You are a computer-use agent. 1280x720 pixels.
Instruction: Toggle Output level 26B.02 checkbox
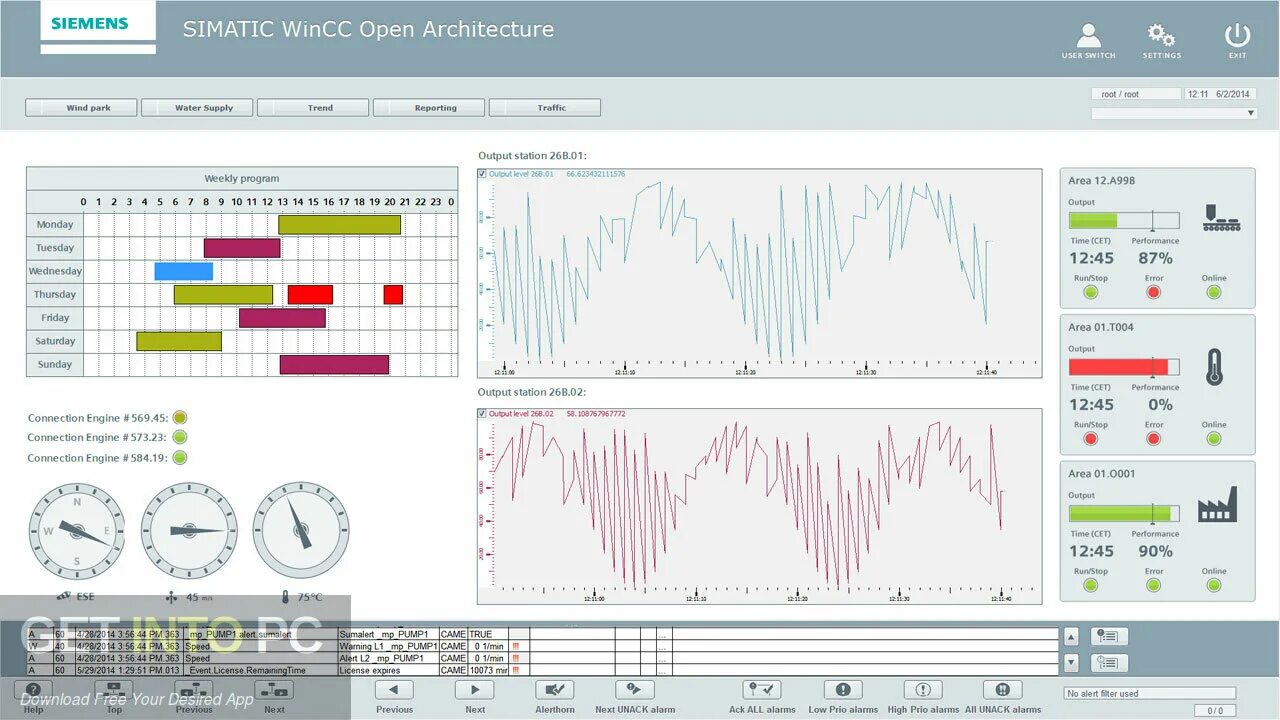click(483, 413)
